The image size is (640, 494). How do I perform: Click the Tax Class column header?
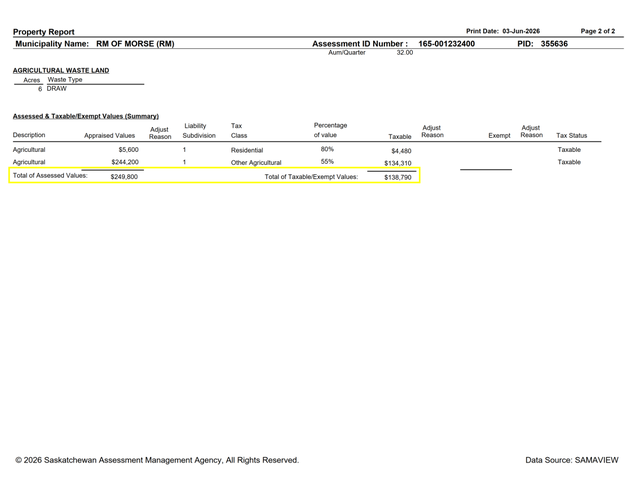(x=239, y=131)
